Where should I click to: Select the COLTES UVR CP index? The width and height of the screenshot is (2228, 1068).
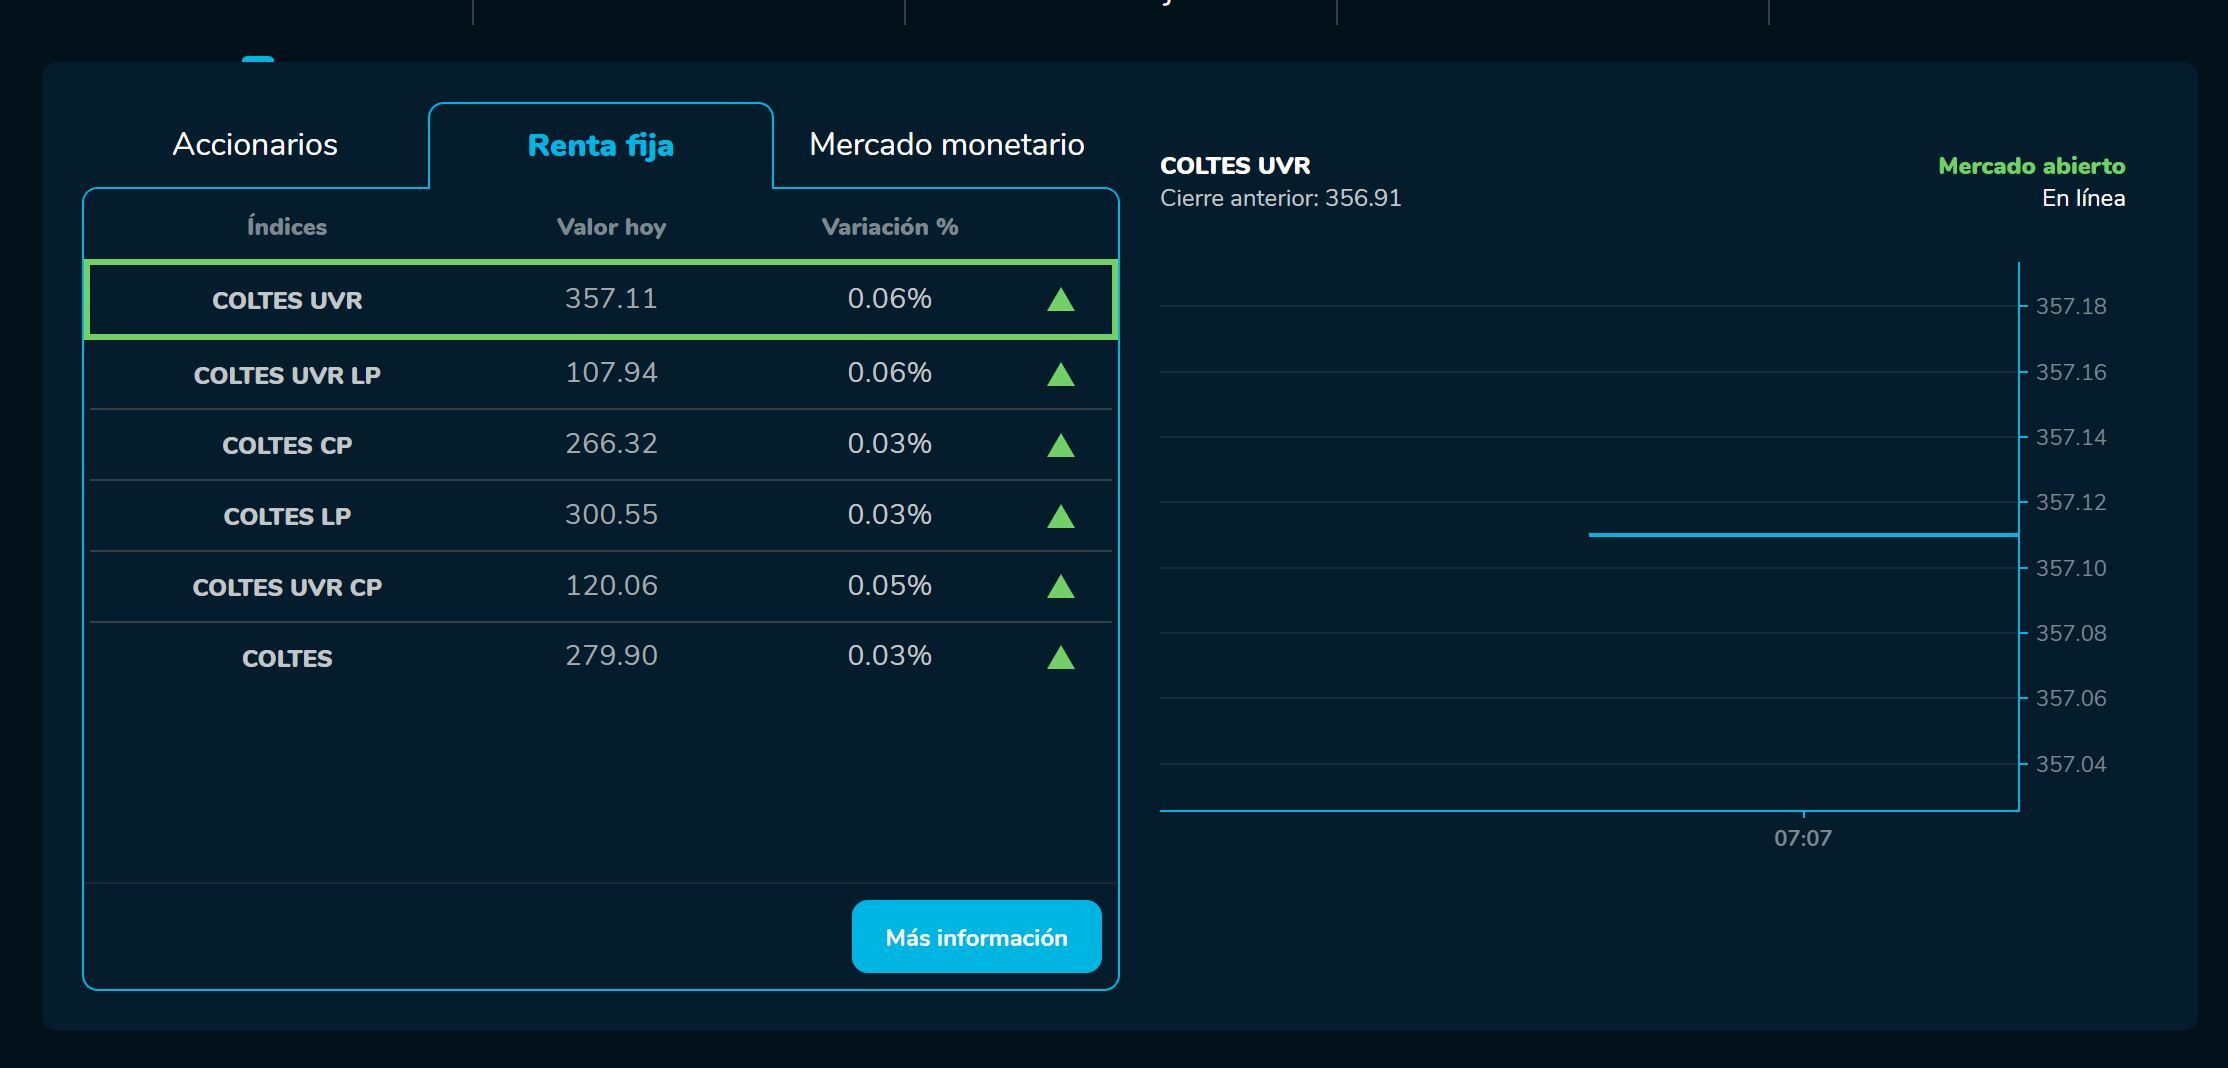[x=287, y=588]
